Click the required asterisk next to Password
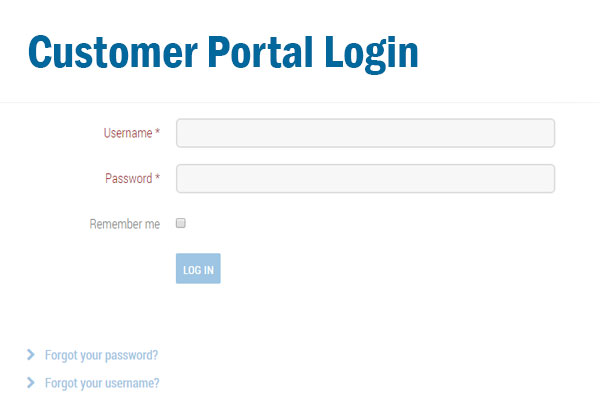The width and height of the screenshot is (600, 400). point(157,177)
